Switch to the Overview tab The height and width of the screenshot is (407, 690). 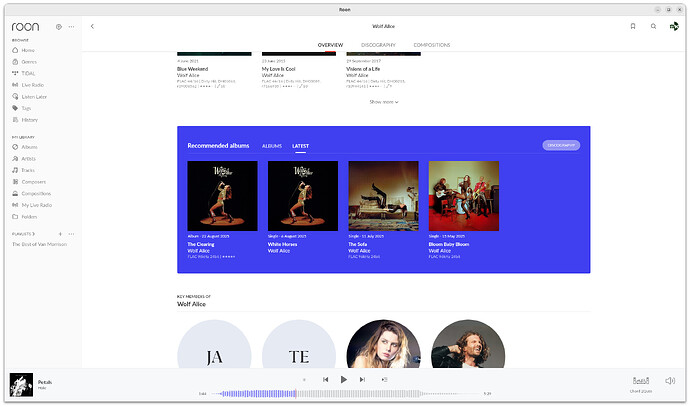coord(330,45)
